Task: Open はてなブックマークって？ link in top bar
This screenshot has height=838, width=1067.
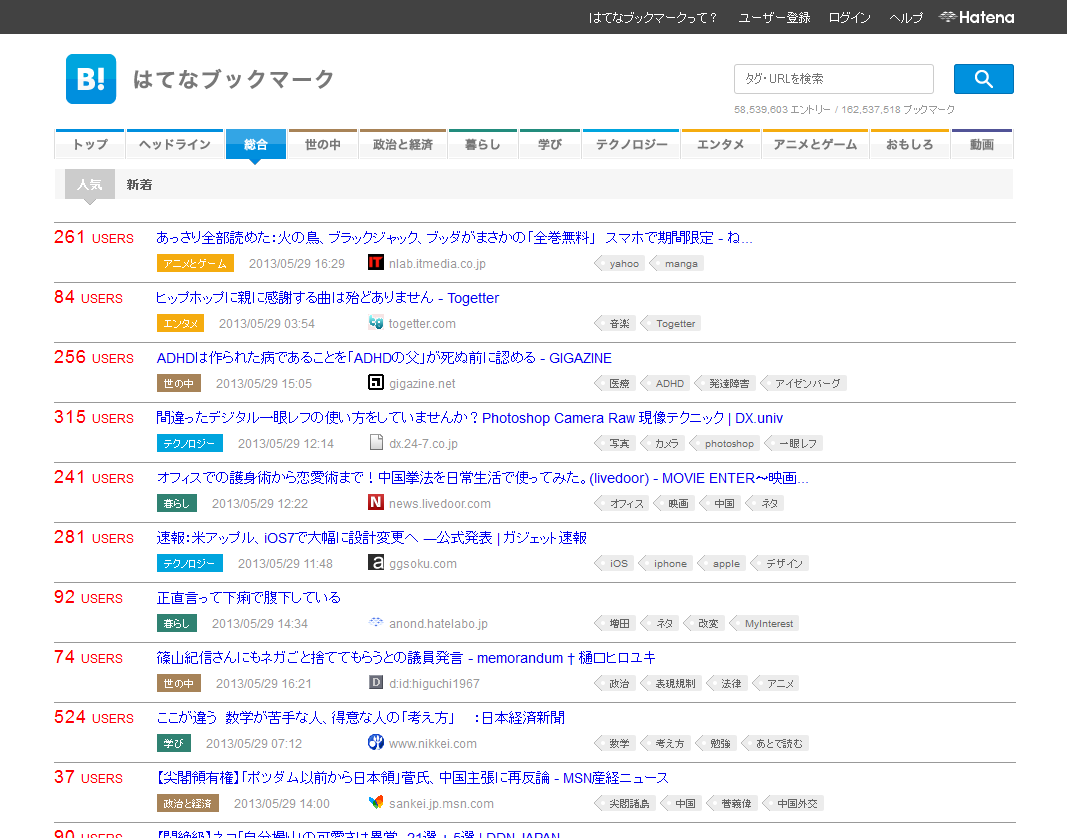Action: pos(653,18)
